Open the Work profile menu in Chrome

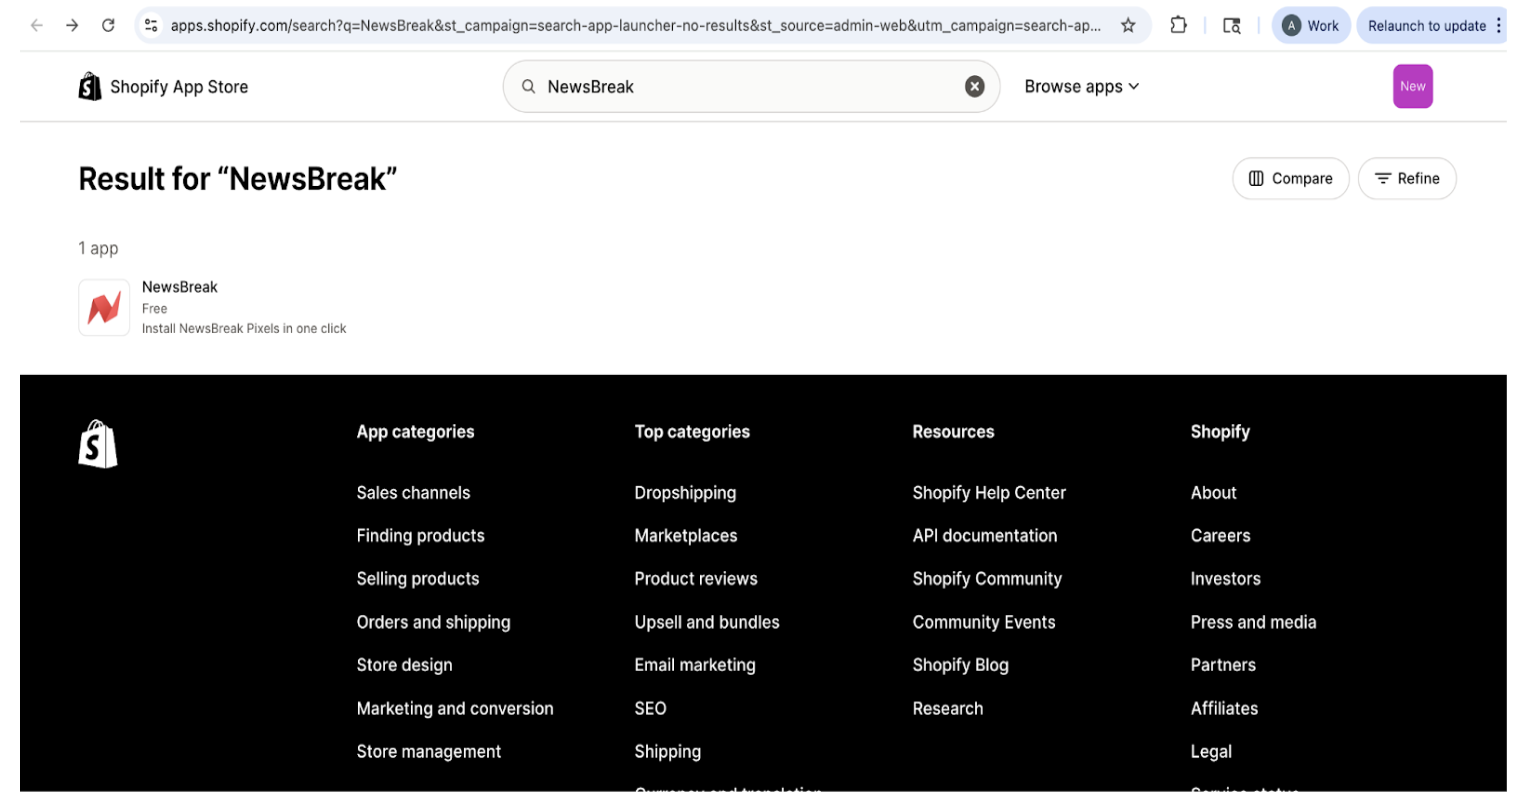tap(1310, 26)
